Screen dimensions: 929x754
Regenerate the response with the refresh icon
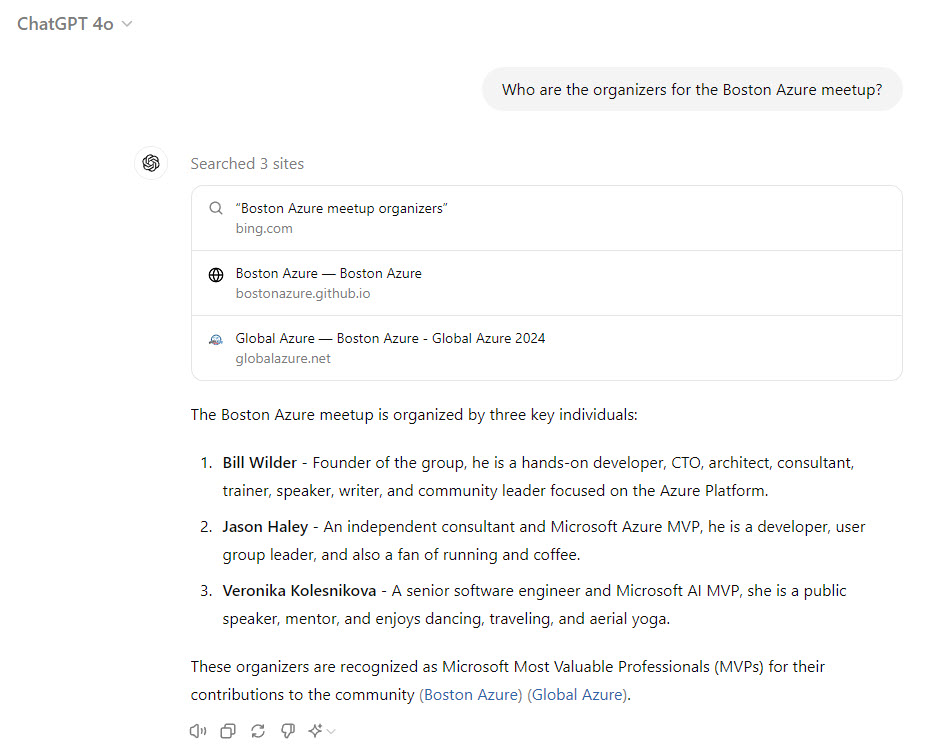[258, 731]
